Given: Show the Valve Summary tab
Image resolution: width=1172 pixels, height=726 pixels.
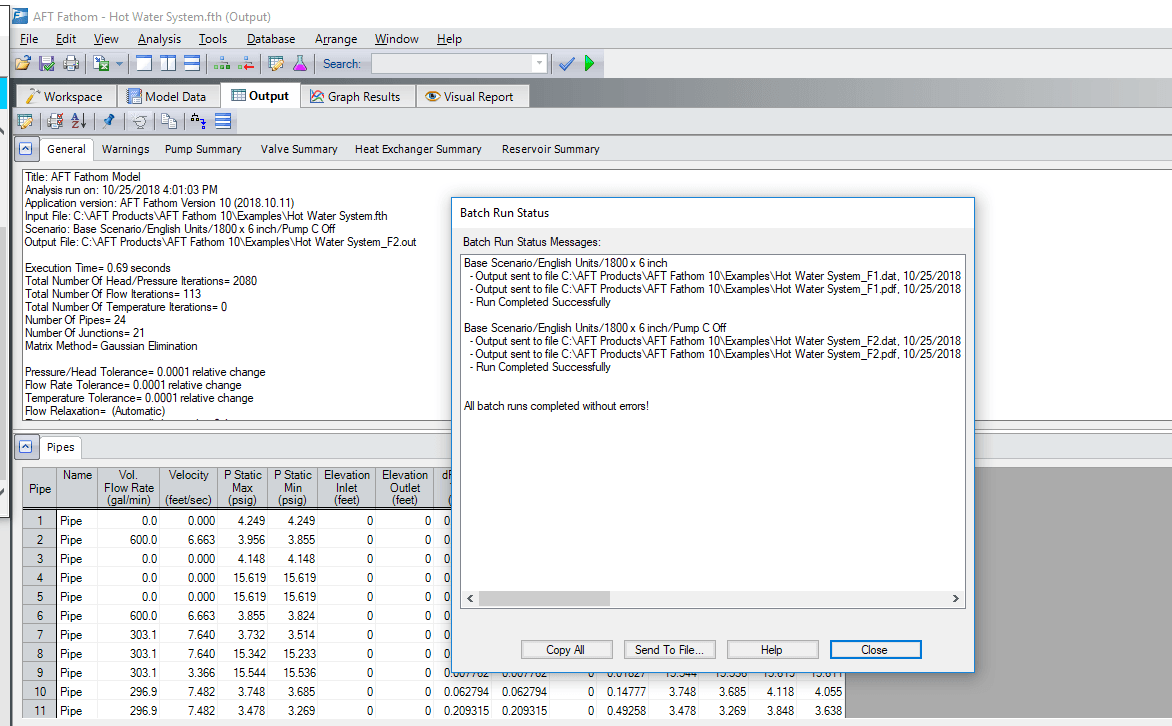Looking at the screenshot, I should click(299, 150).
